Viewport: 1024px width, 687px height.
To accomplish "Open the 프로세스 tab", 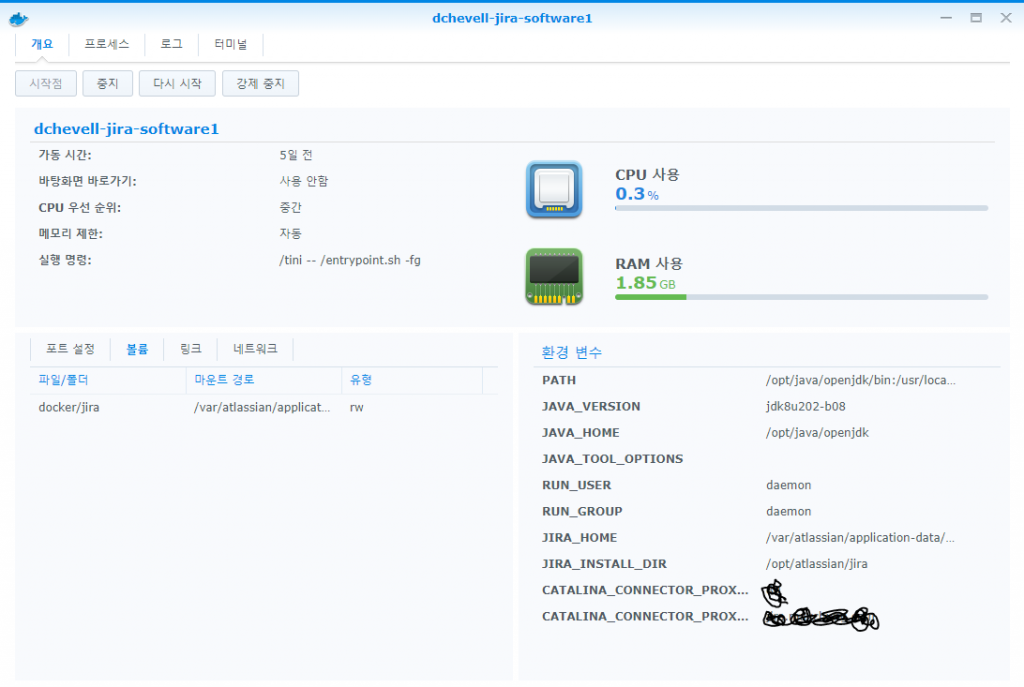I will pyautogui.click(x=106, y=44).
